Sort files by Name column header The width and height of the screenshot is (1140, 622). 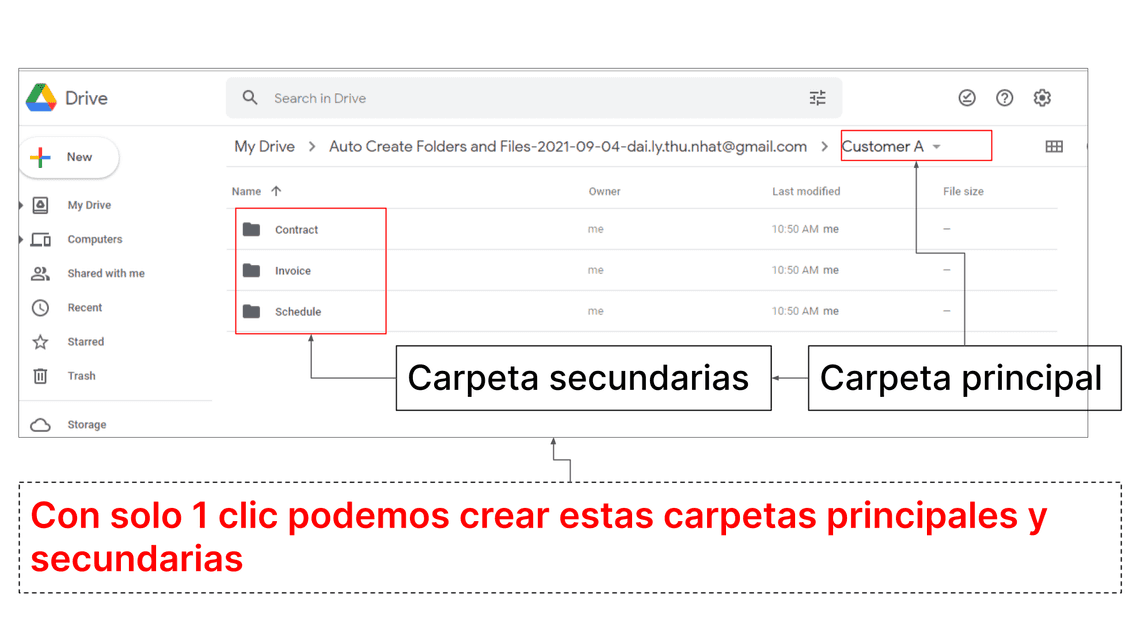pyautogui.click(x=246, y=191)
